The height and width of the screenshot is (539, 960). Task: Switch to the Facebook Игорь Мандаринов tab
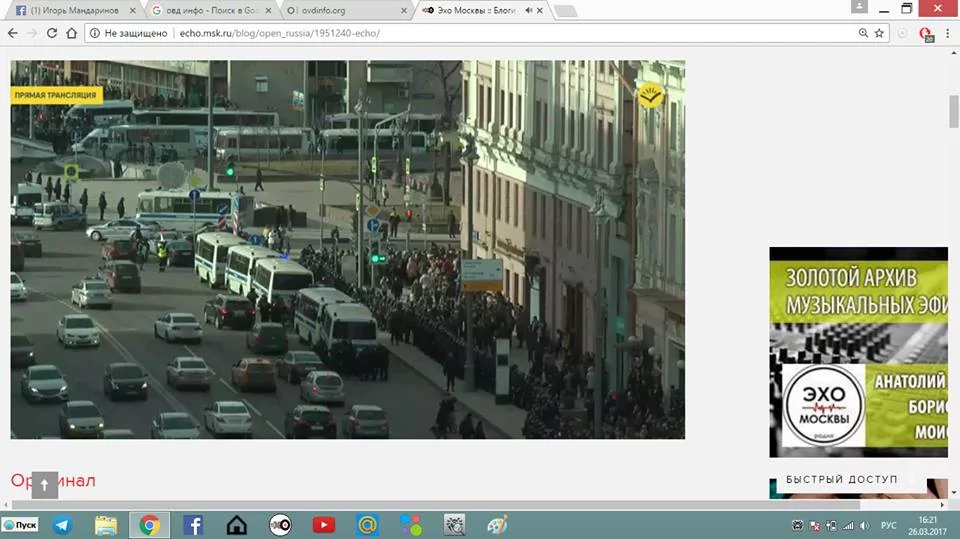(x=73, y=10)
